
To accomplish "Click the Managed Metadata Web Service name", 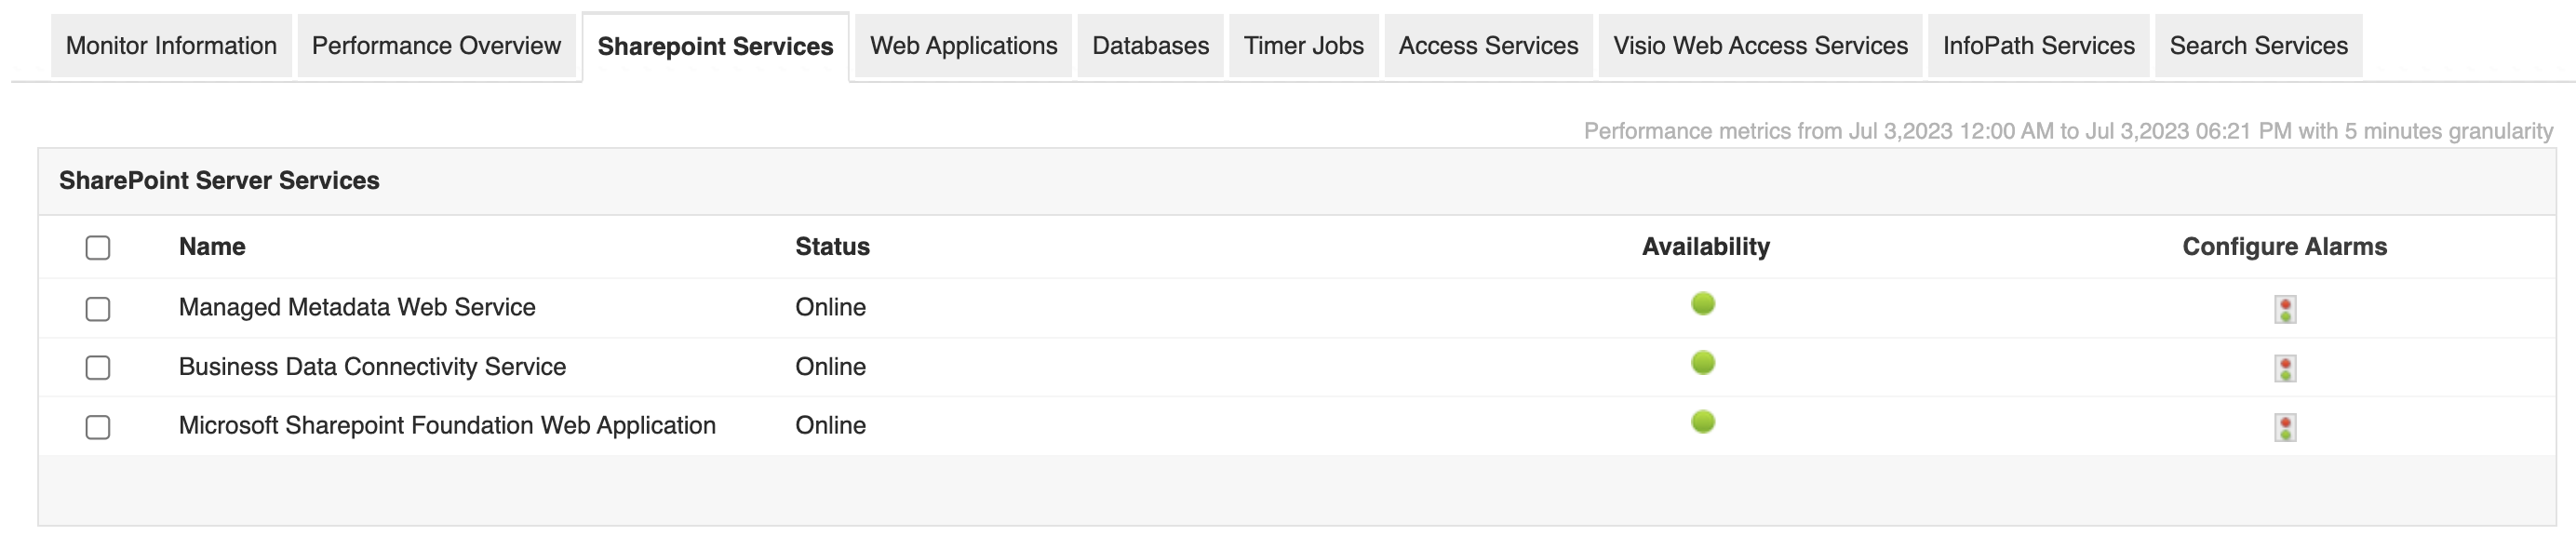I will [357, 307].
